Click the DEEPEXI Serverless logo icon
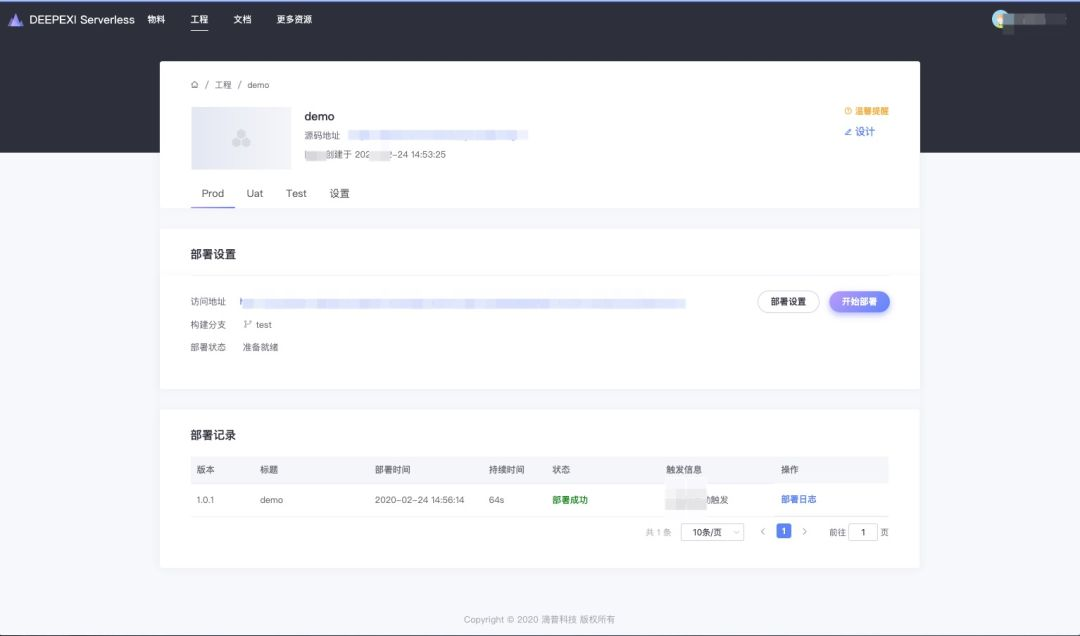Screen dimensions: 1080x636 pyautogui.click(x=16, y=20)
